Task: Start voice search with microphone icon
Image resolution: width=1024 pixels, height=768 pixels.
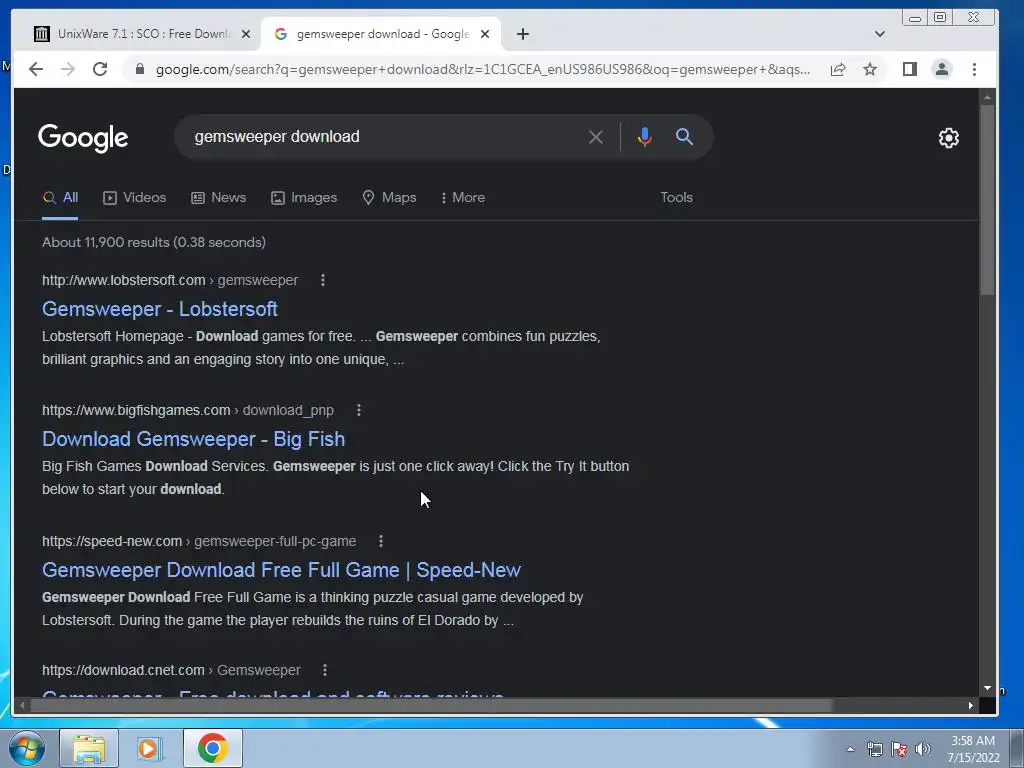Action: coord(645,136)
